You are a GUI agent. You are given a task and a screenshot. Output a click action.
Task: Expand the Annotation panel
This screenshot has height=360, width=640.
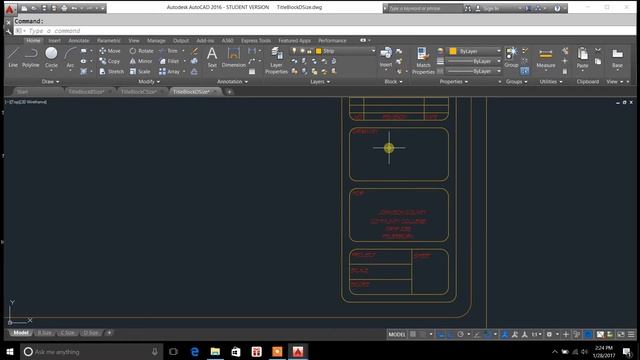point(232,82)
